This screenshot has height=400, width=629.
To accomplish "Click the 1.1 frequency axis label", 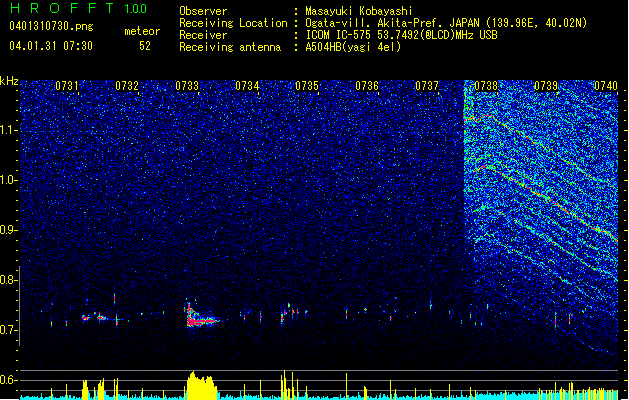I will 8,130.
